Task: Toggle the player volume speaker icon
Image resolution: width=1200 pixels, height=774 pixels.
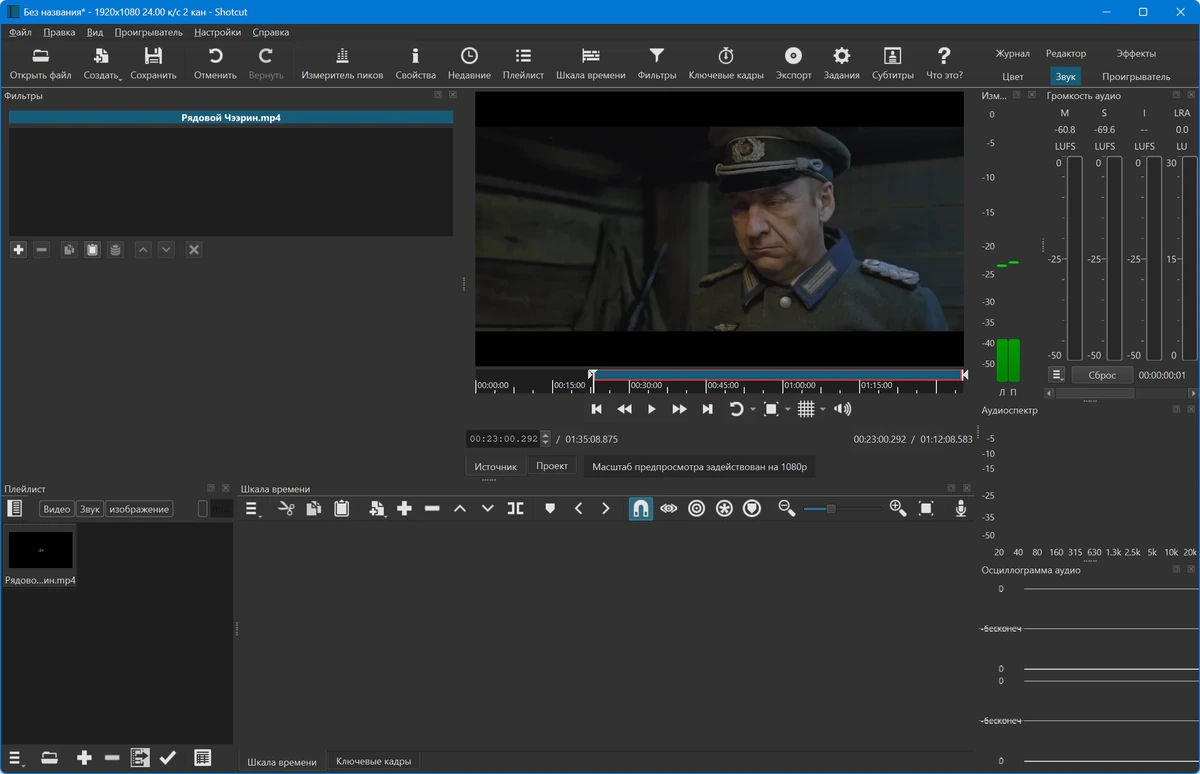Action: point(843,409)
